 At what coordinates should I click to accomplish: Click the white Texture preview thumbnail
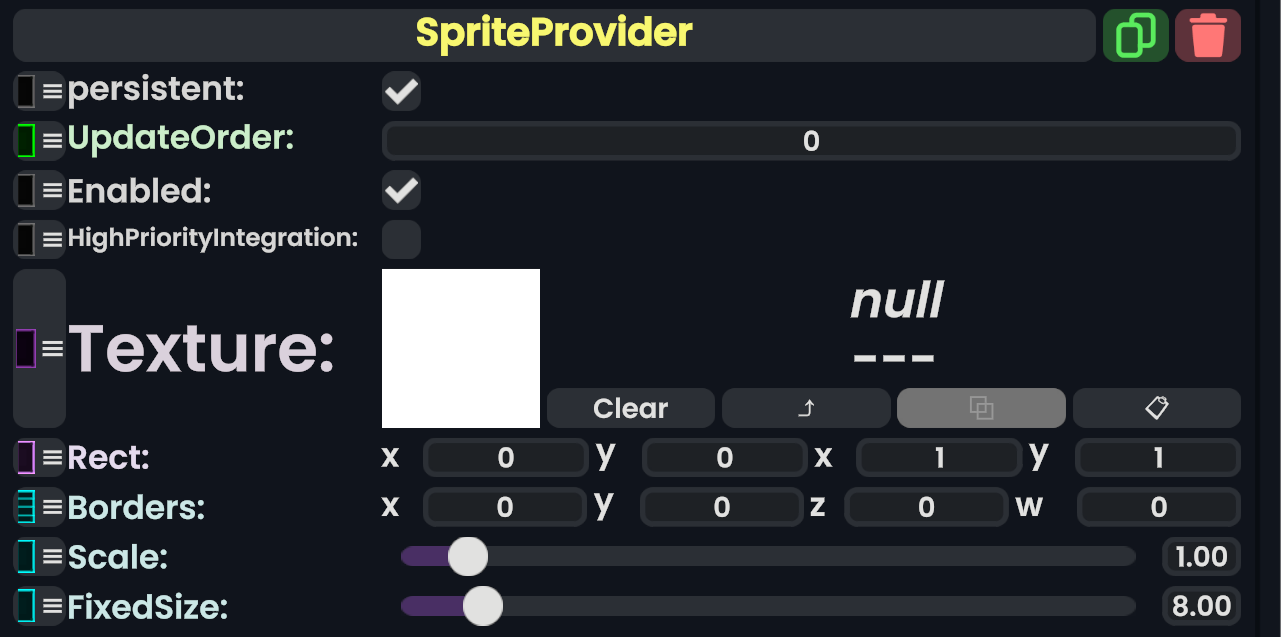click(461, 348)
